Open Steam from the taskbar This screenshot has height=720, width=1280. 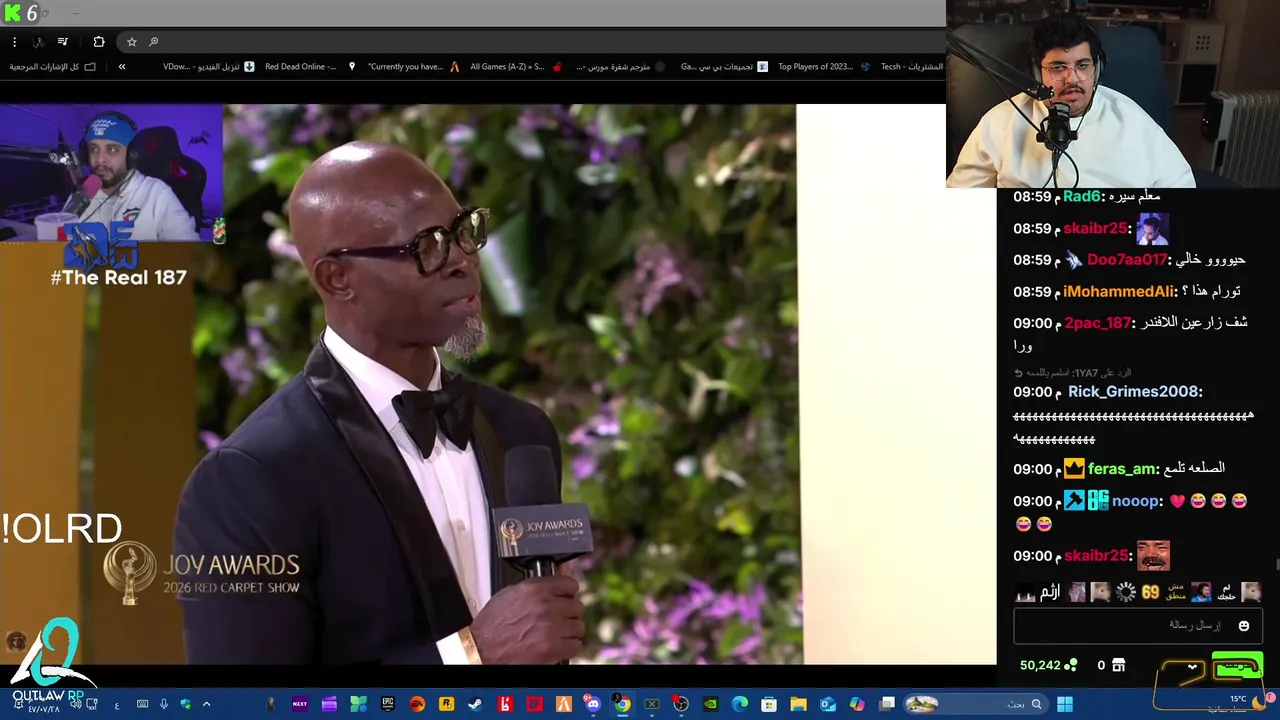475,704
